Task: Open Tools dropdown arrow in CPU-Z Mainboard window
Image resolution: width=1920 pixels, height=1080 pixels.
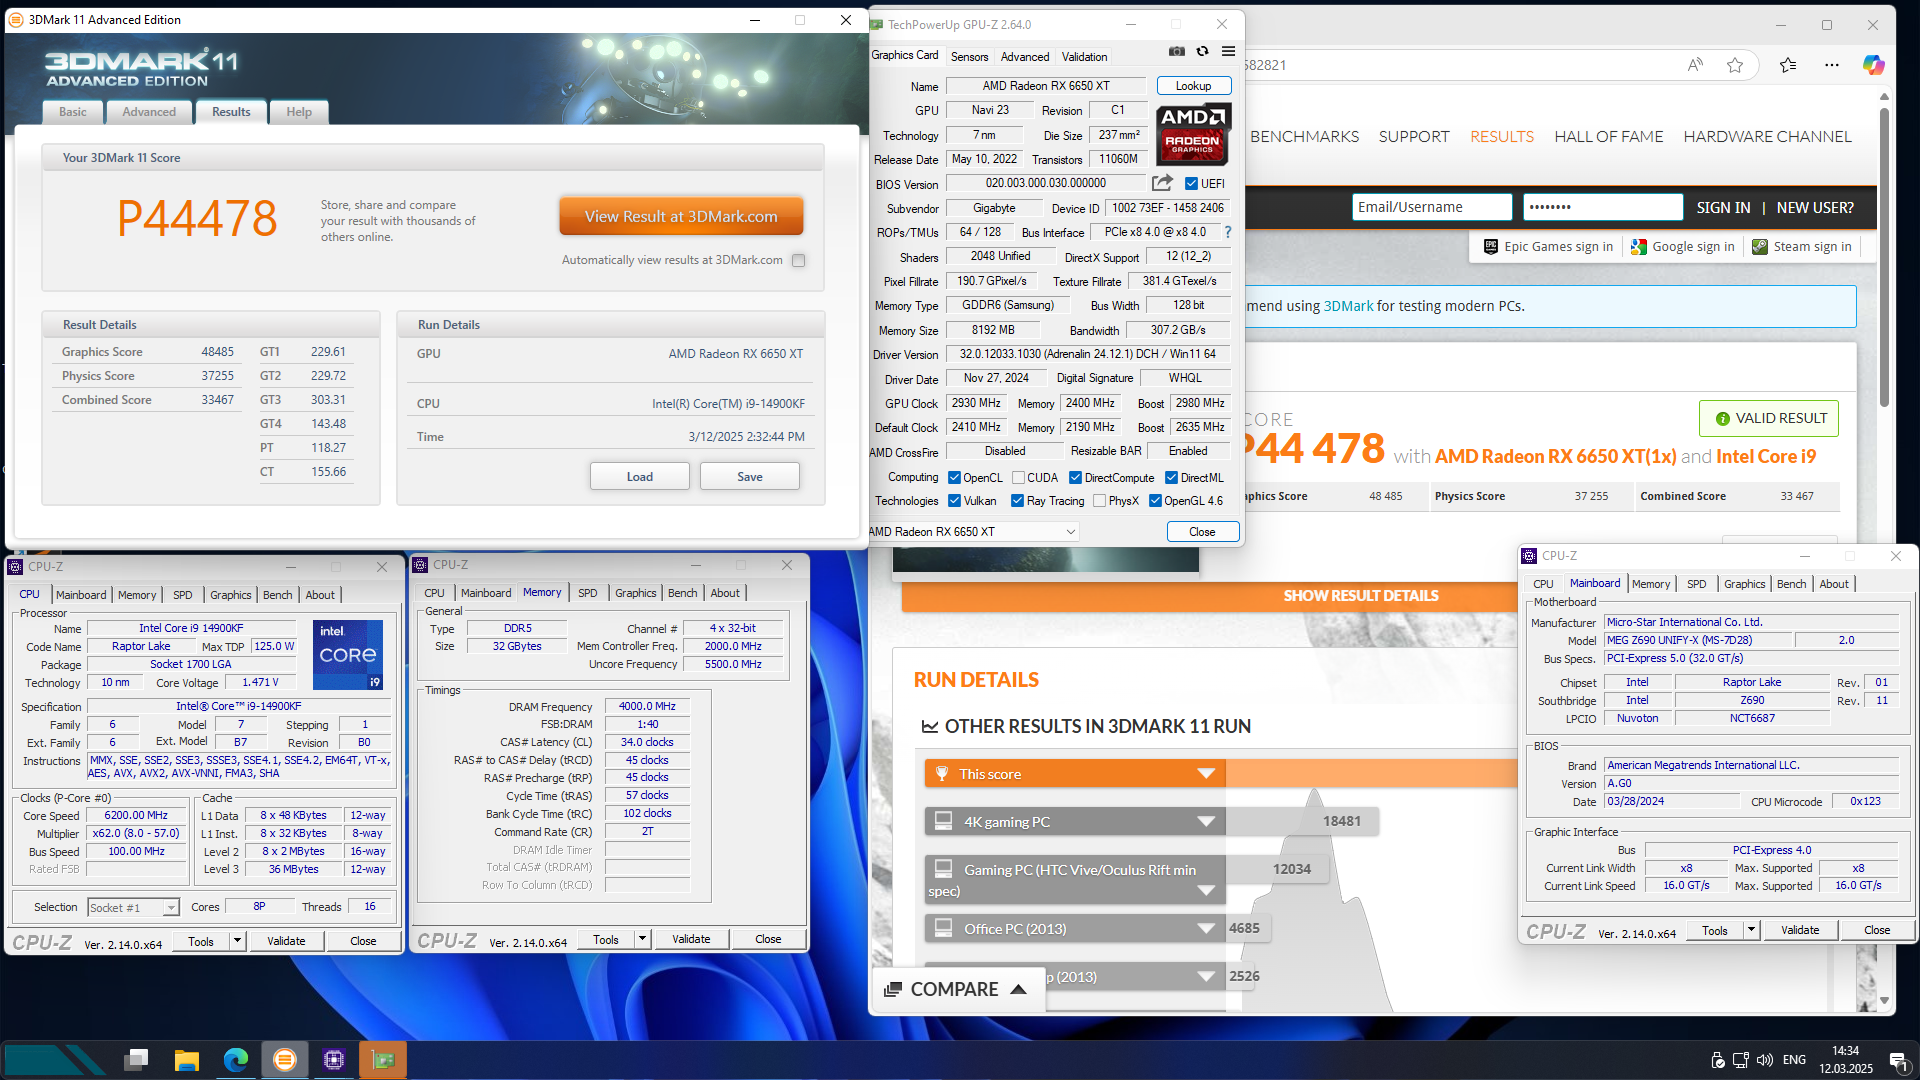Action: click(1751, 930)
